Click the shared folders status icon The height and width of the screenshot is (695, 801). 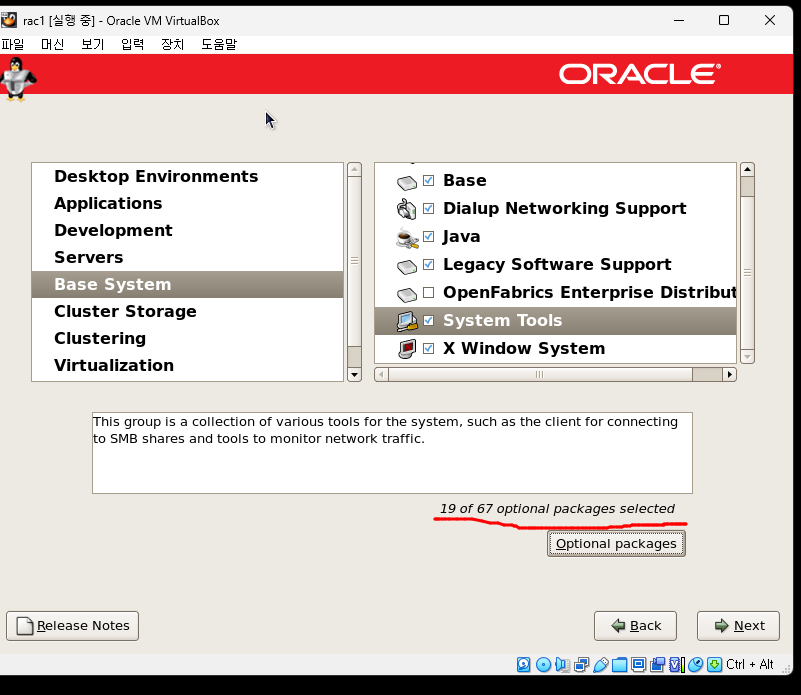click(x=620, y=664)
